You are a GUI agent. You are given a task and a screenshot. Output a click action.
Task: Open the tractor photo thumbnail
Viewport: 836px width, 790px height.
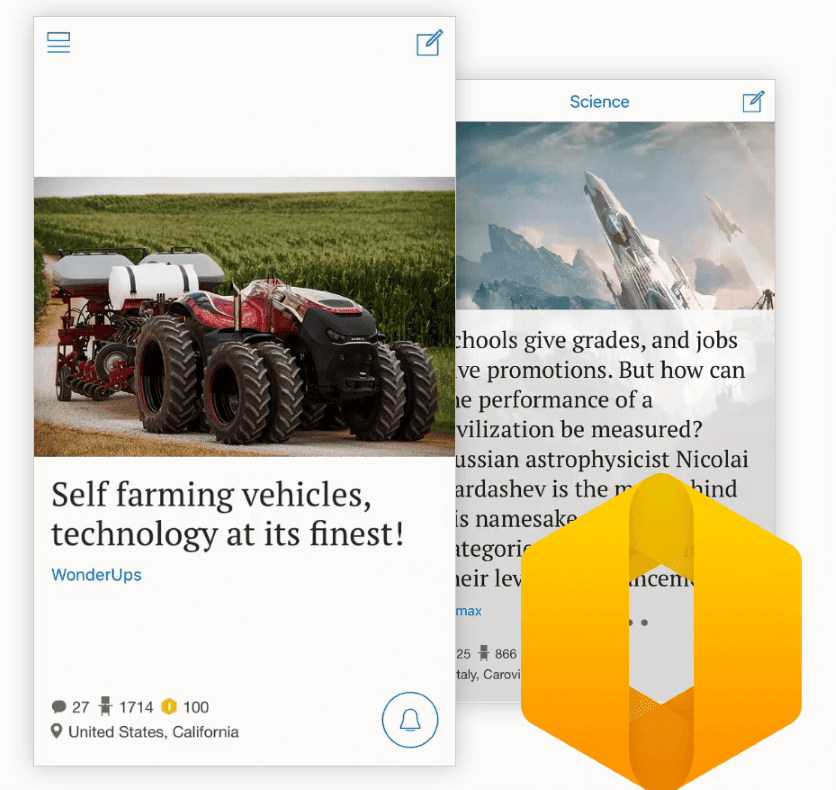[245, 317]
